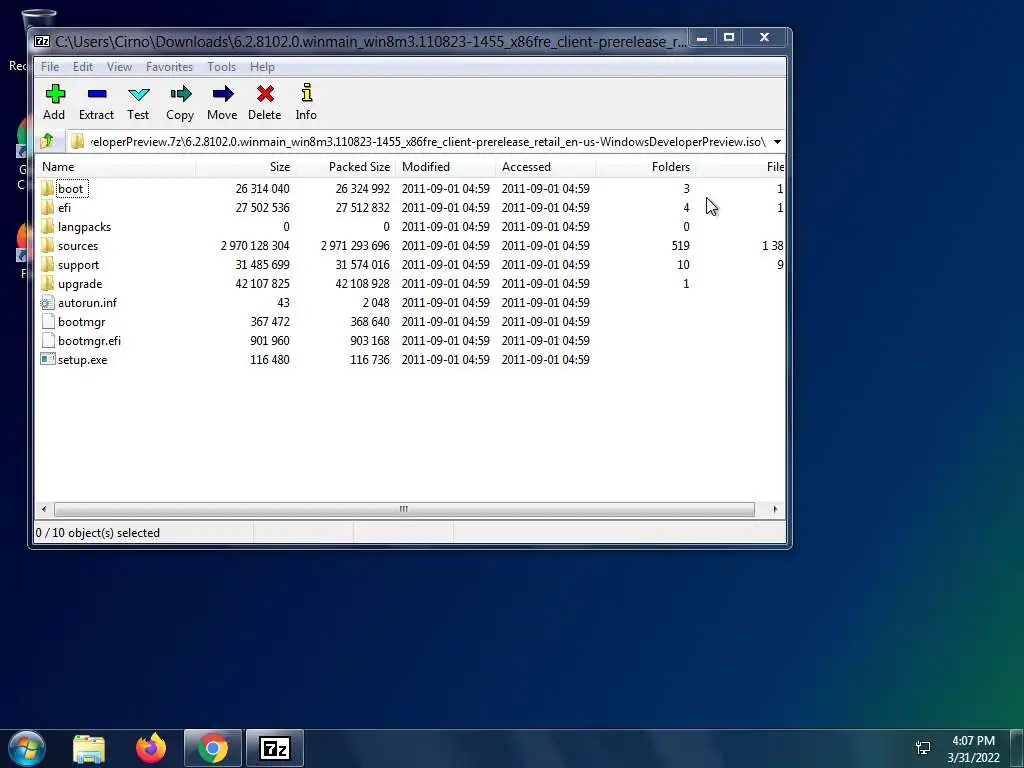Click the support folder icon
The image size is (1024, 768).
(47, 264)
